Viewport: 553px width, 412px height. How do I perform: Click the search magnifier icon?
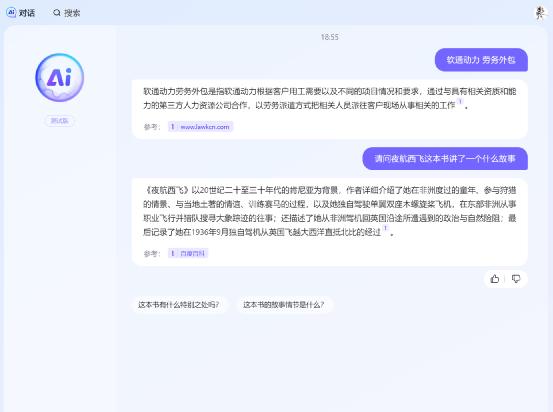(56, 13)
